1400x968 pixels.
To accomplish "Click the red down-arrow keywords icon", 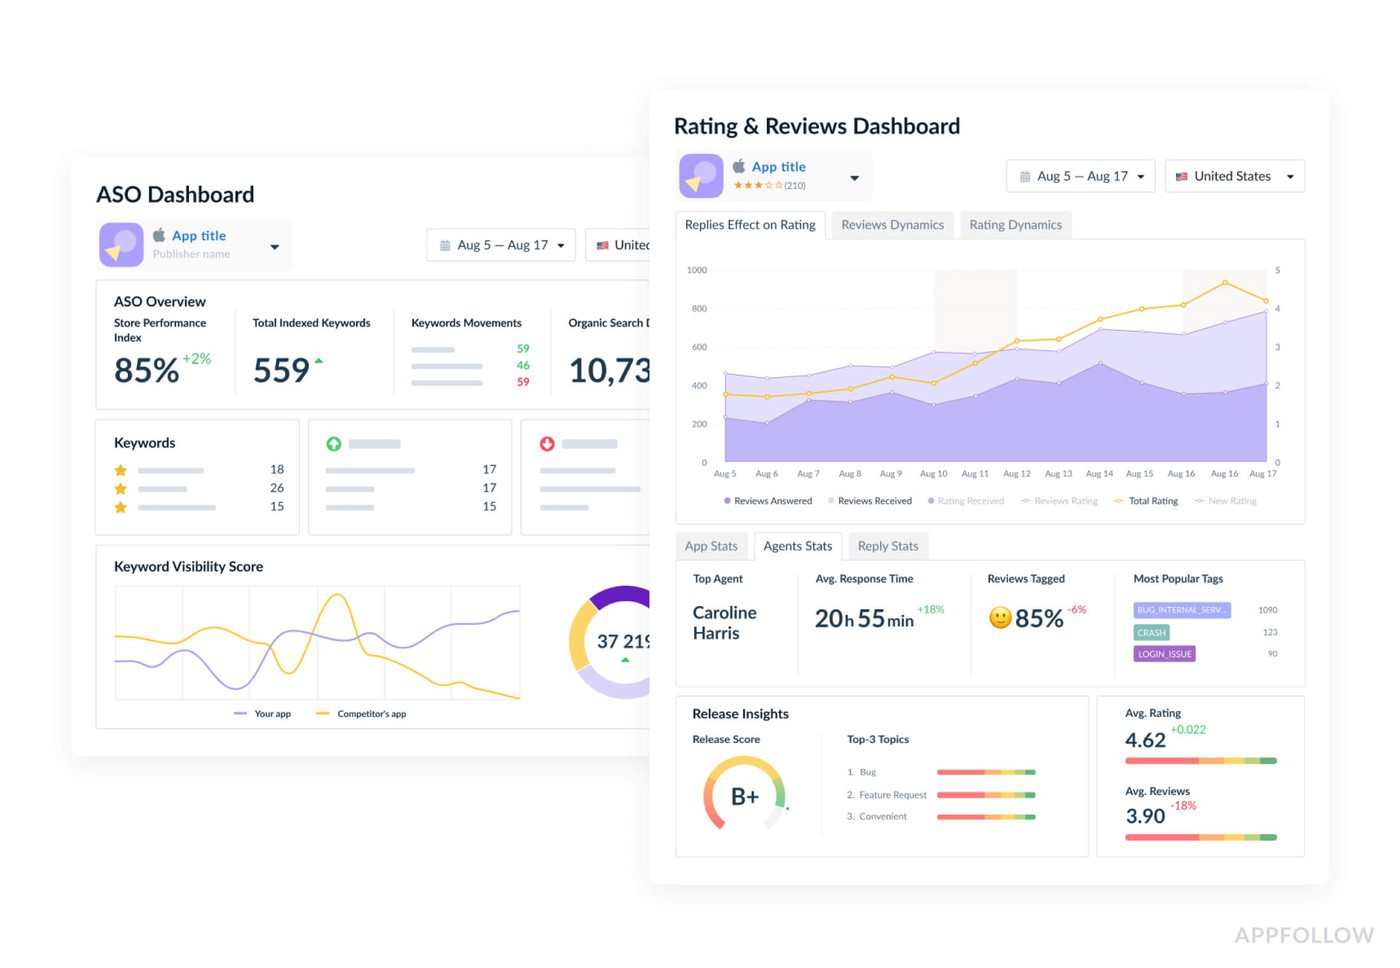I will [x=547, y=444].
